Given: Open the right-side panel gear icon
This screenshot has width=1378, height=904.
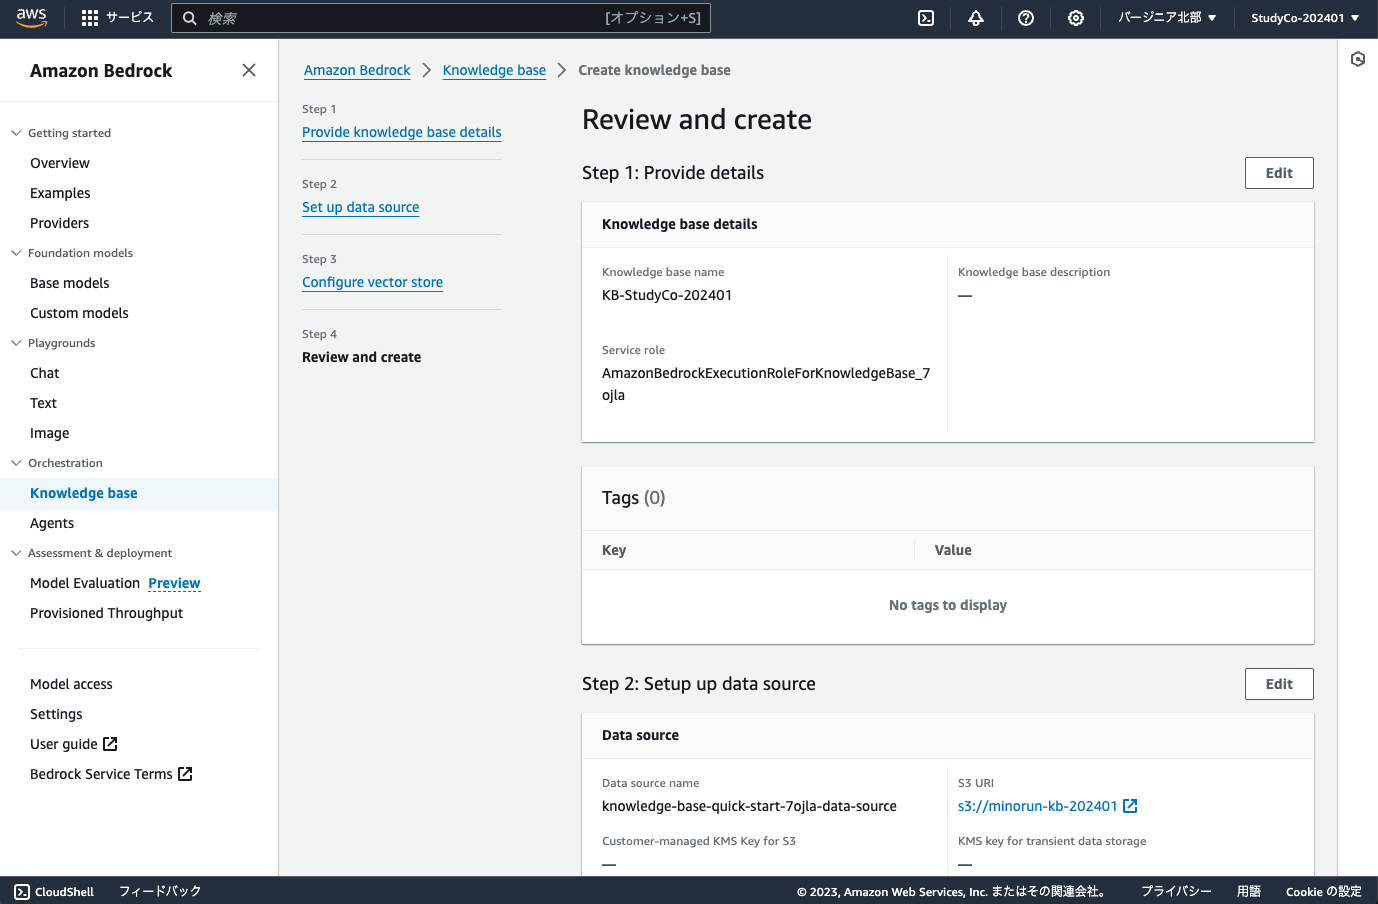Looking at the screenshot, I should (x=1357, y=59).
